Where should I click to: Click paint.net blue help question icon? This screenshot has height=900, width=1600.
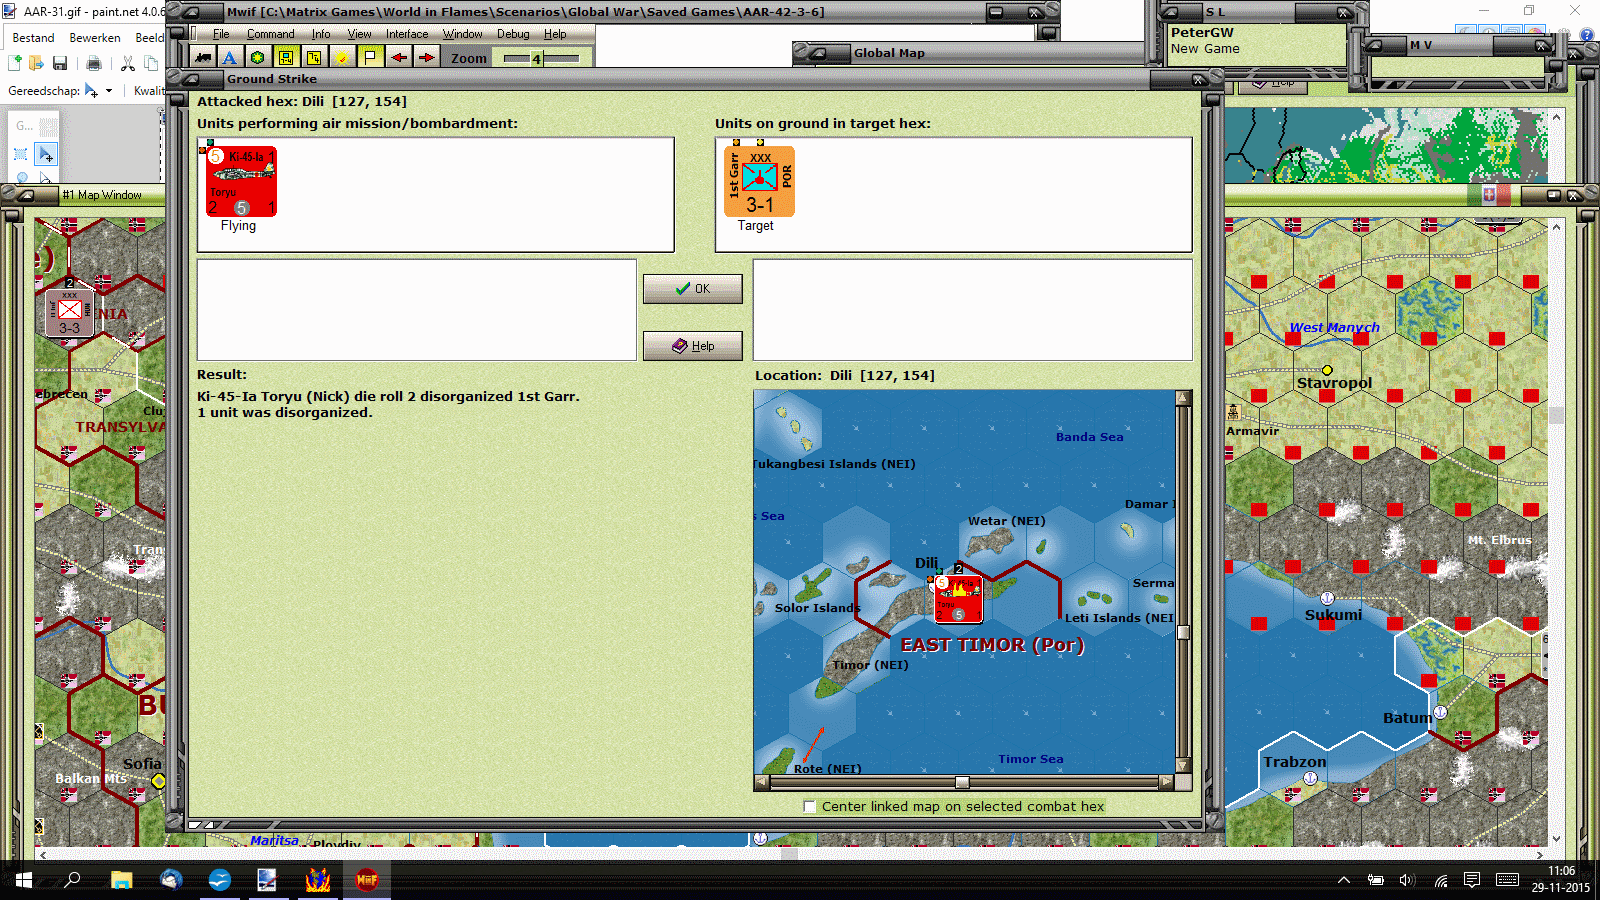click(x=1588, y=35)
